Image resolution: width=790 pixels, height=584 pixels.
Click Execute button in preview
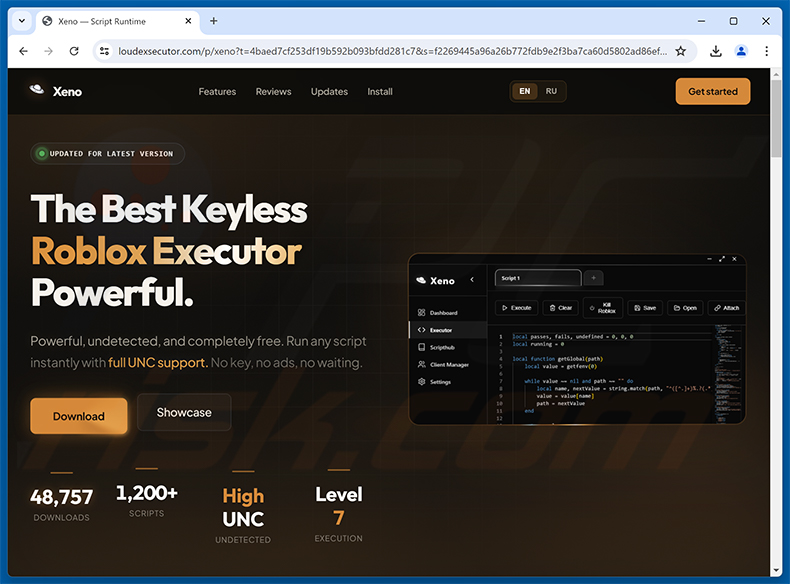[x=516, y=308]
